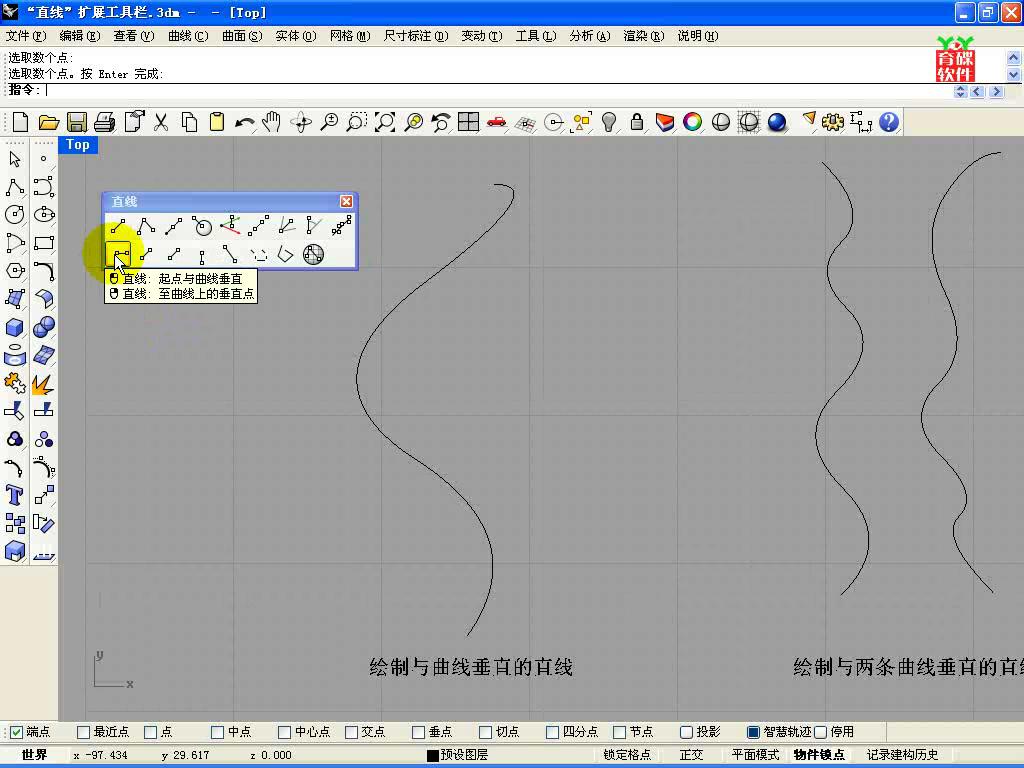1024x768 pixels.
Task: Click 记录建构历史 in status bar
Action: [x=903, y=755]
